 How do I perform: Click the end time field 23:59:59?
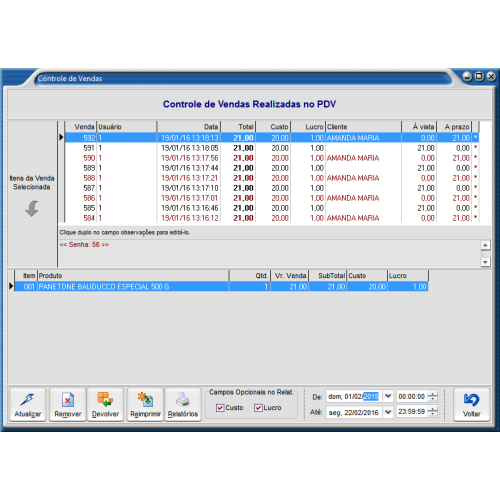(x=412, y=412)
